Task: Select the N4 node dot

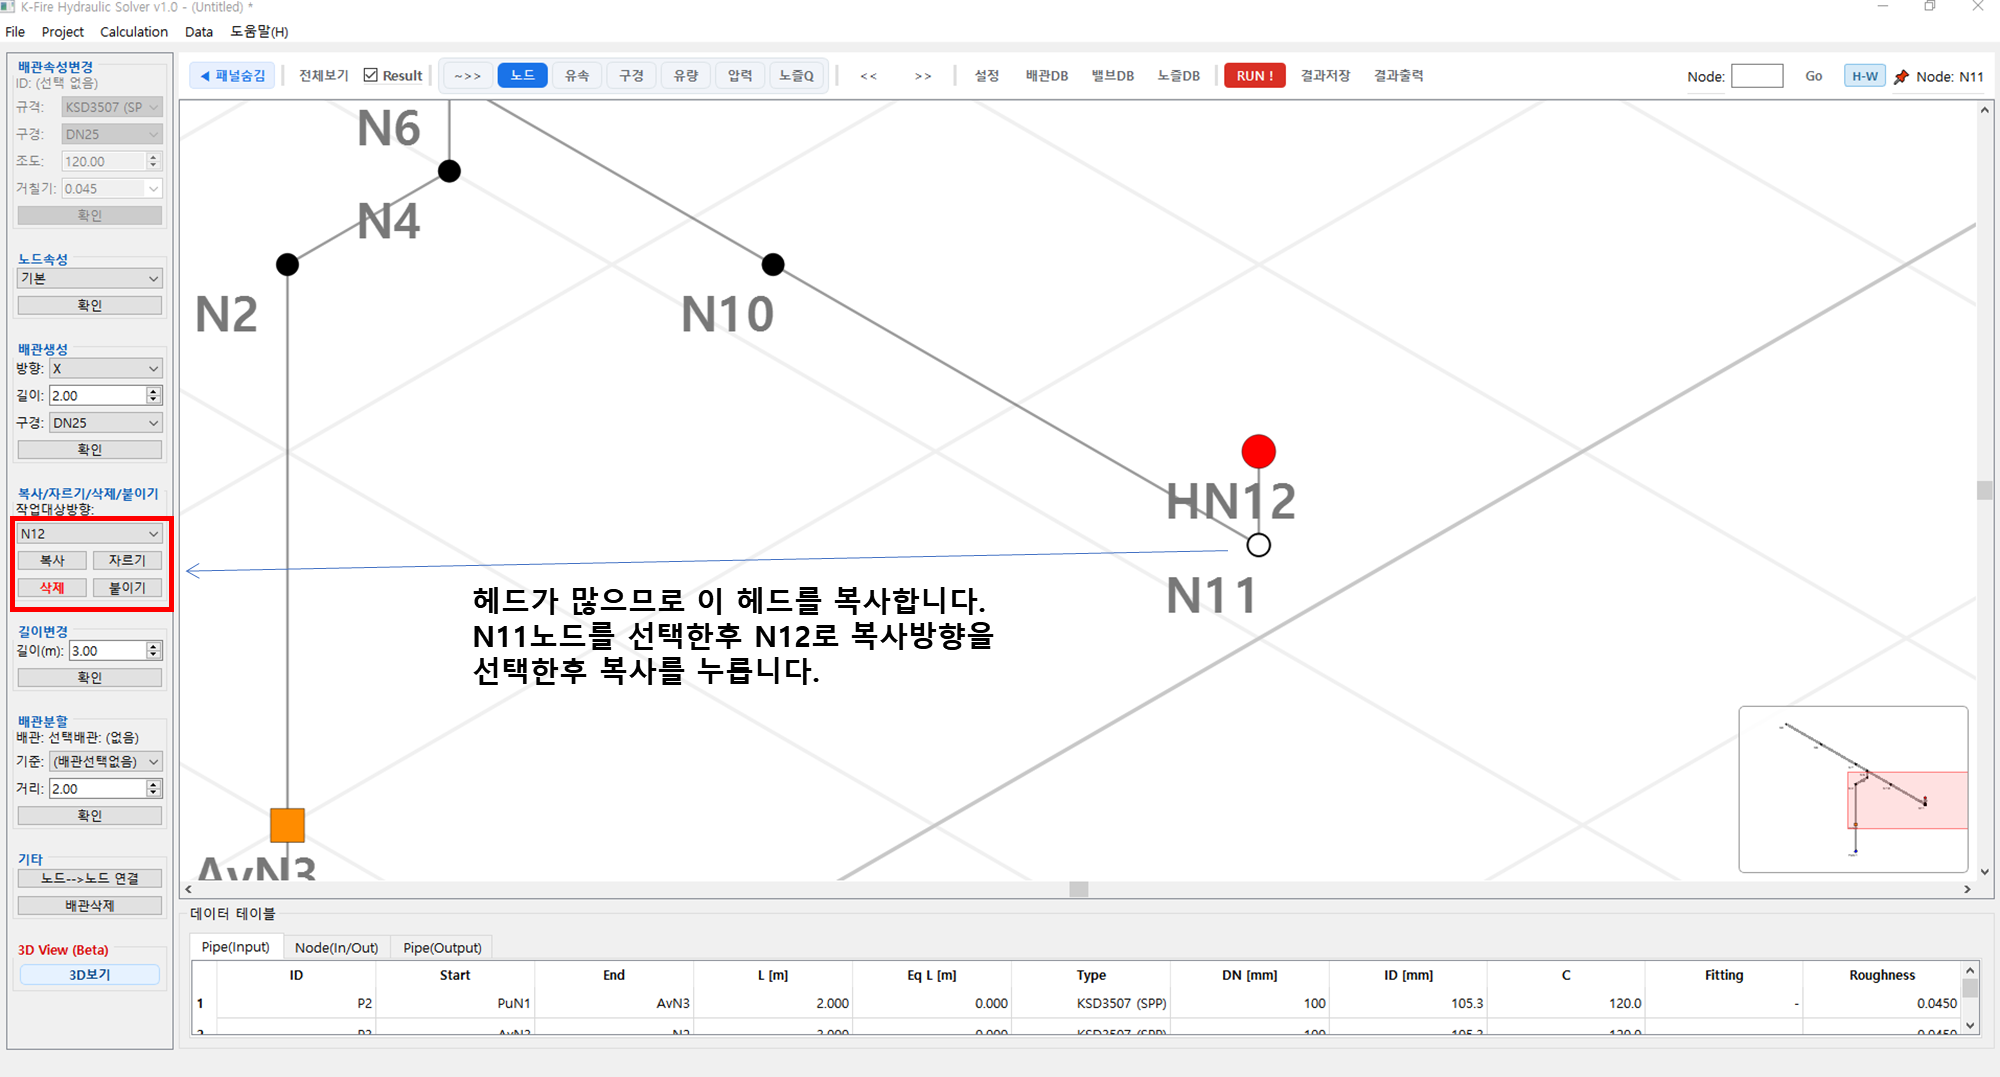Action: tap(449, 171)
